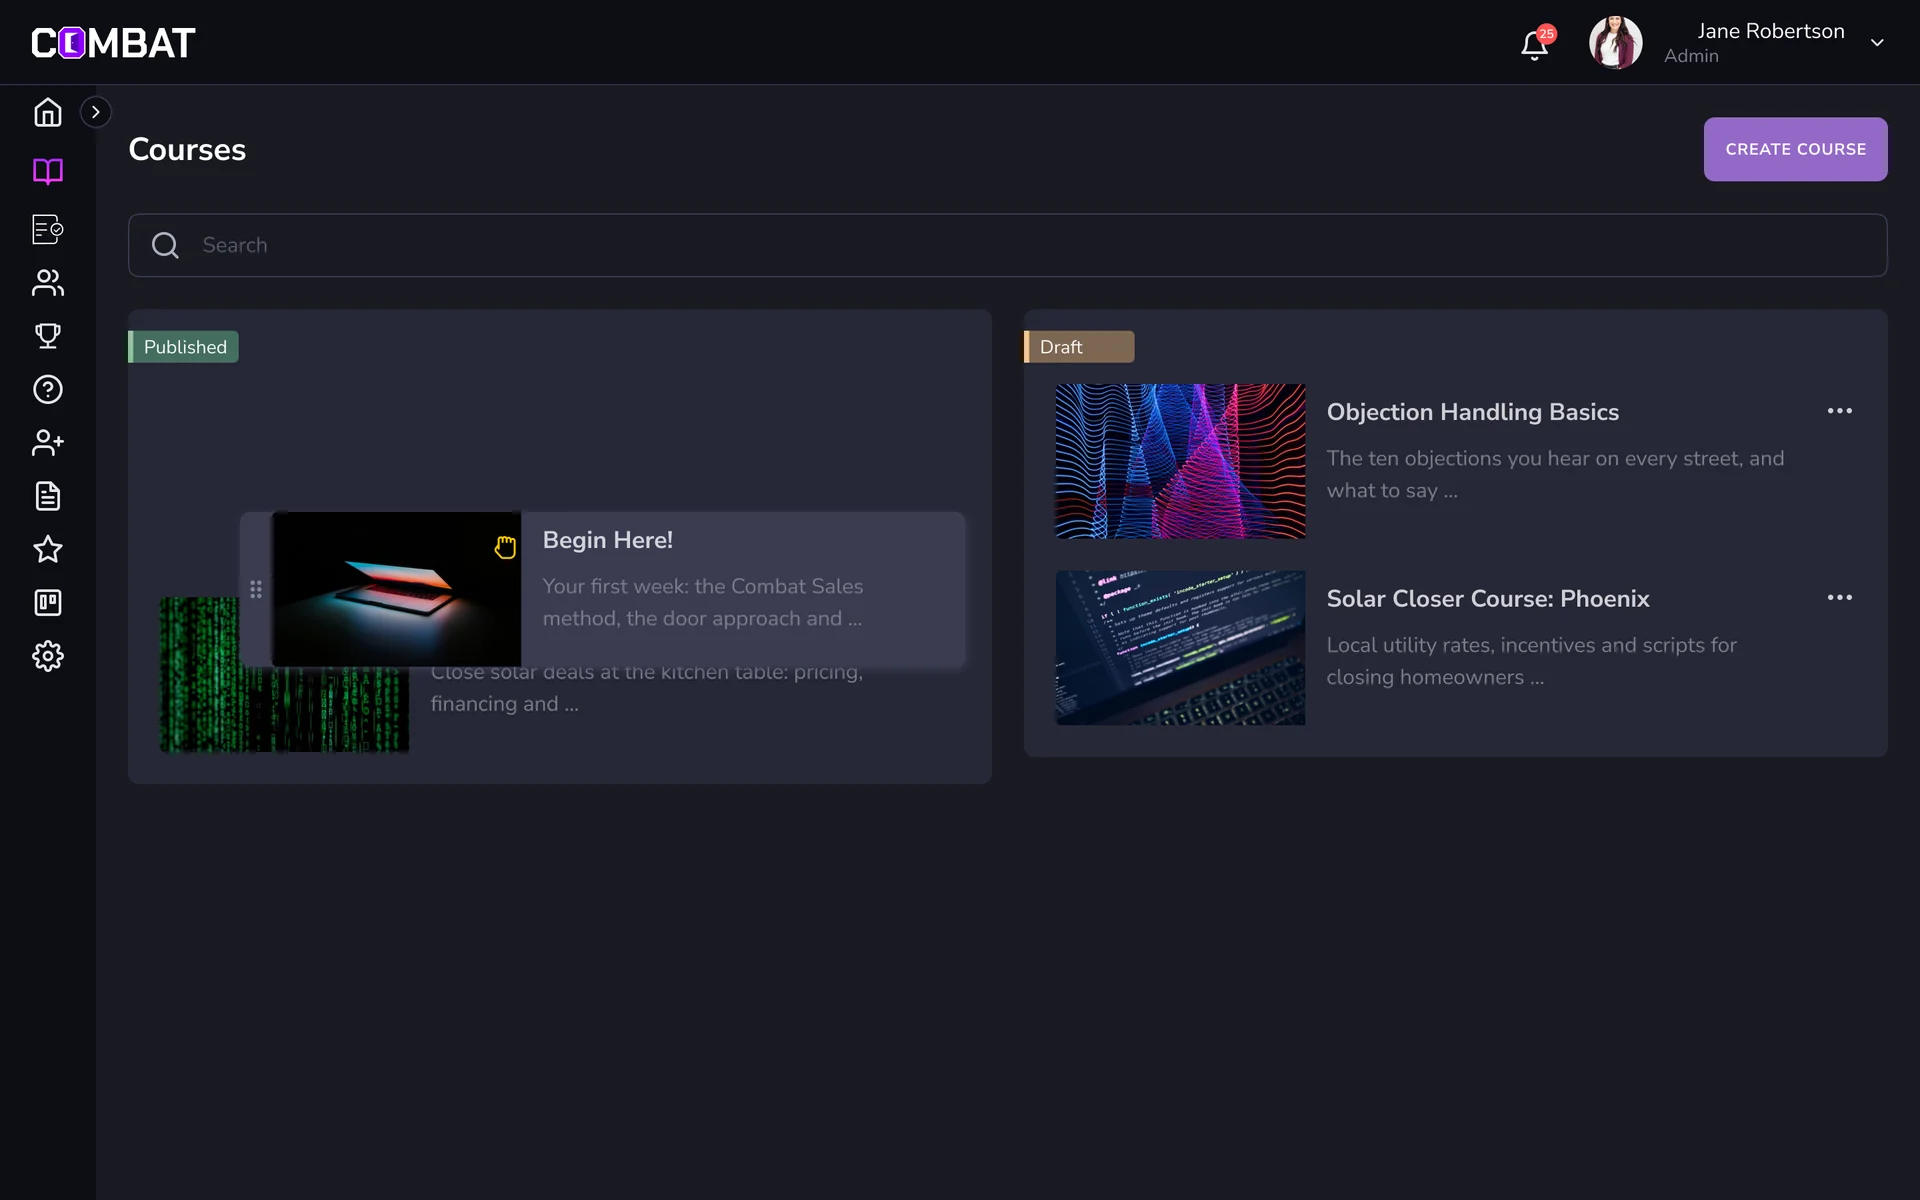Click 'Local utility rates, incentives' description
This screenshot has width=1920, height=1200.
pos(1531,661)
